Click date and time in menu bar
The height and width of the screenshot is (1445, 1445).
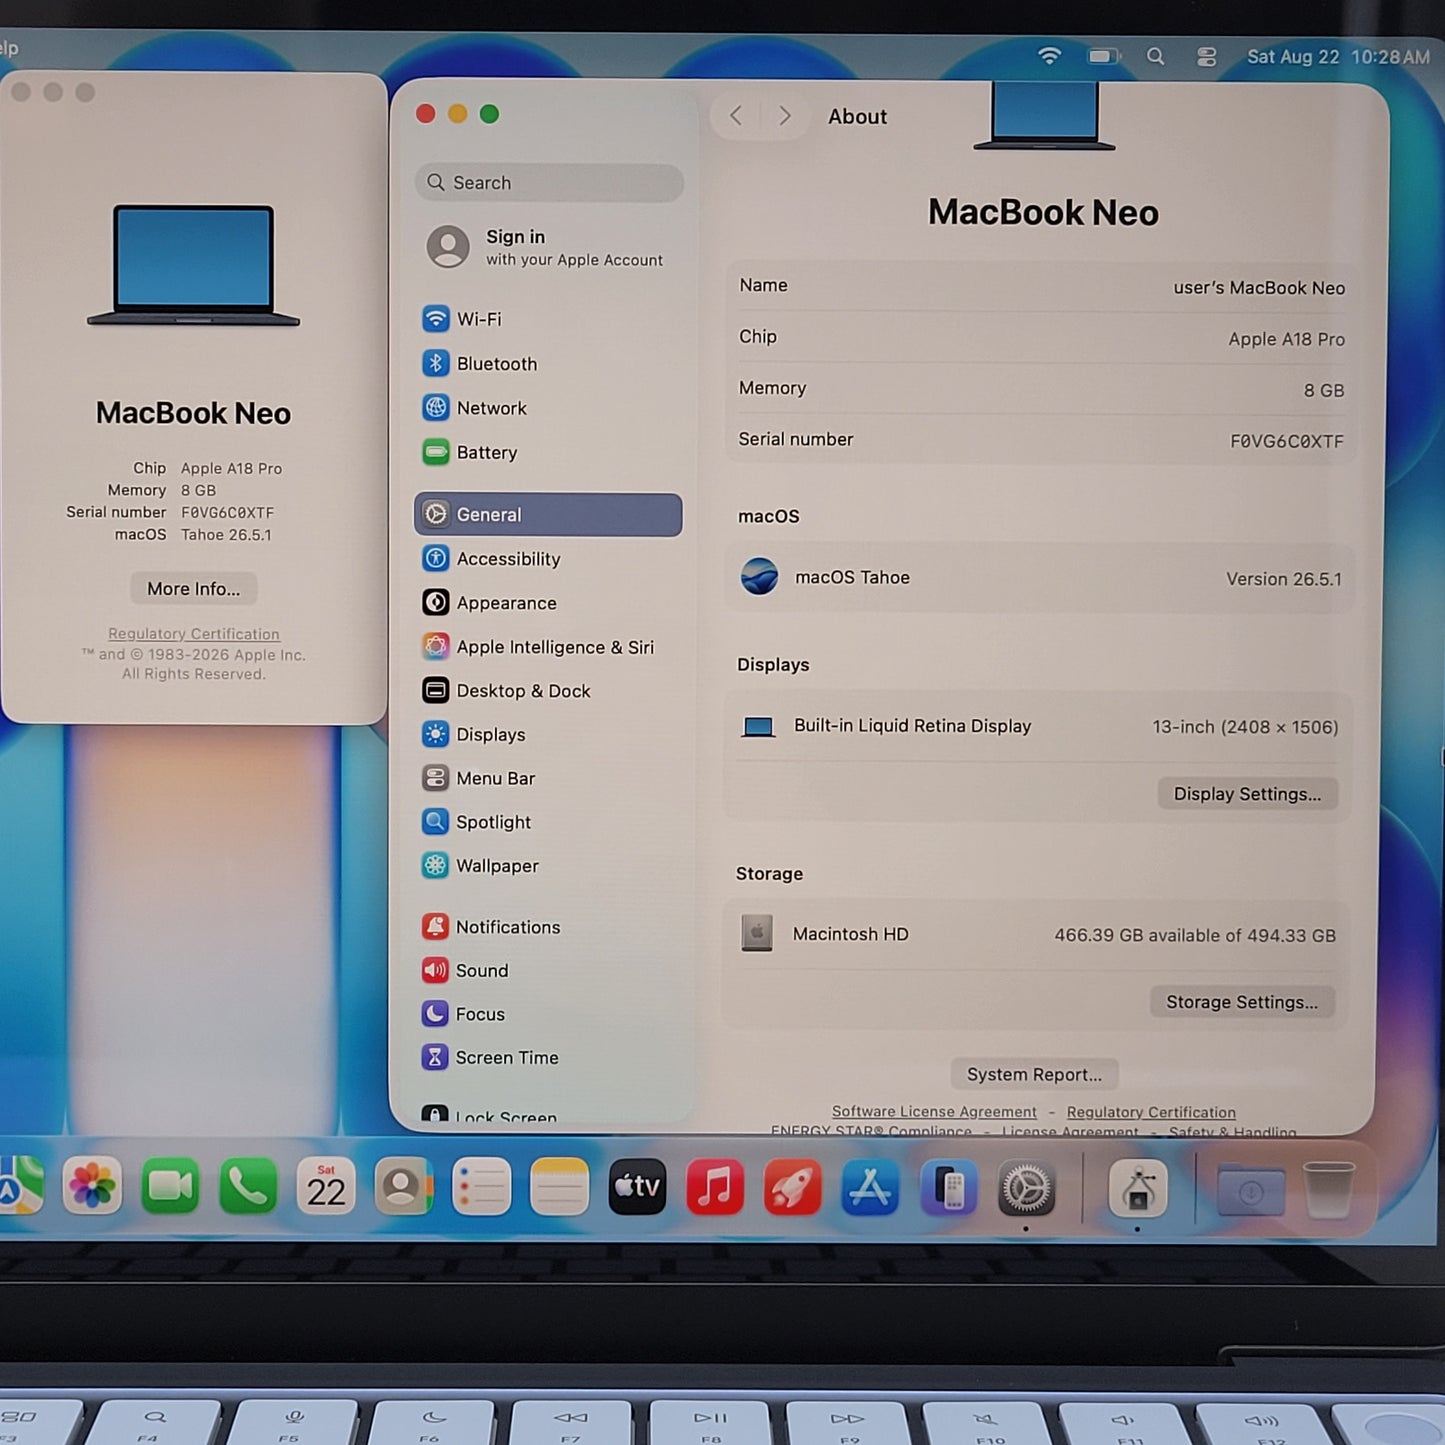tap(1338, 57)
